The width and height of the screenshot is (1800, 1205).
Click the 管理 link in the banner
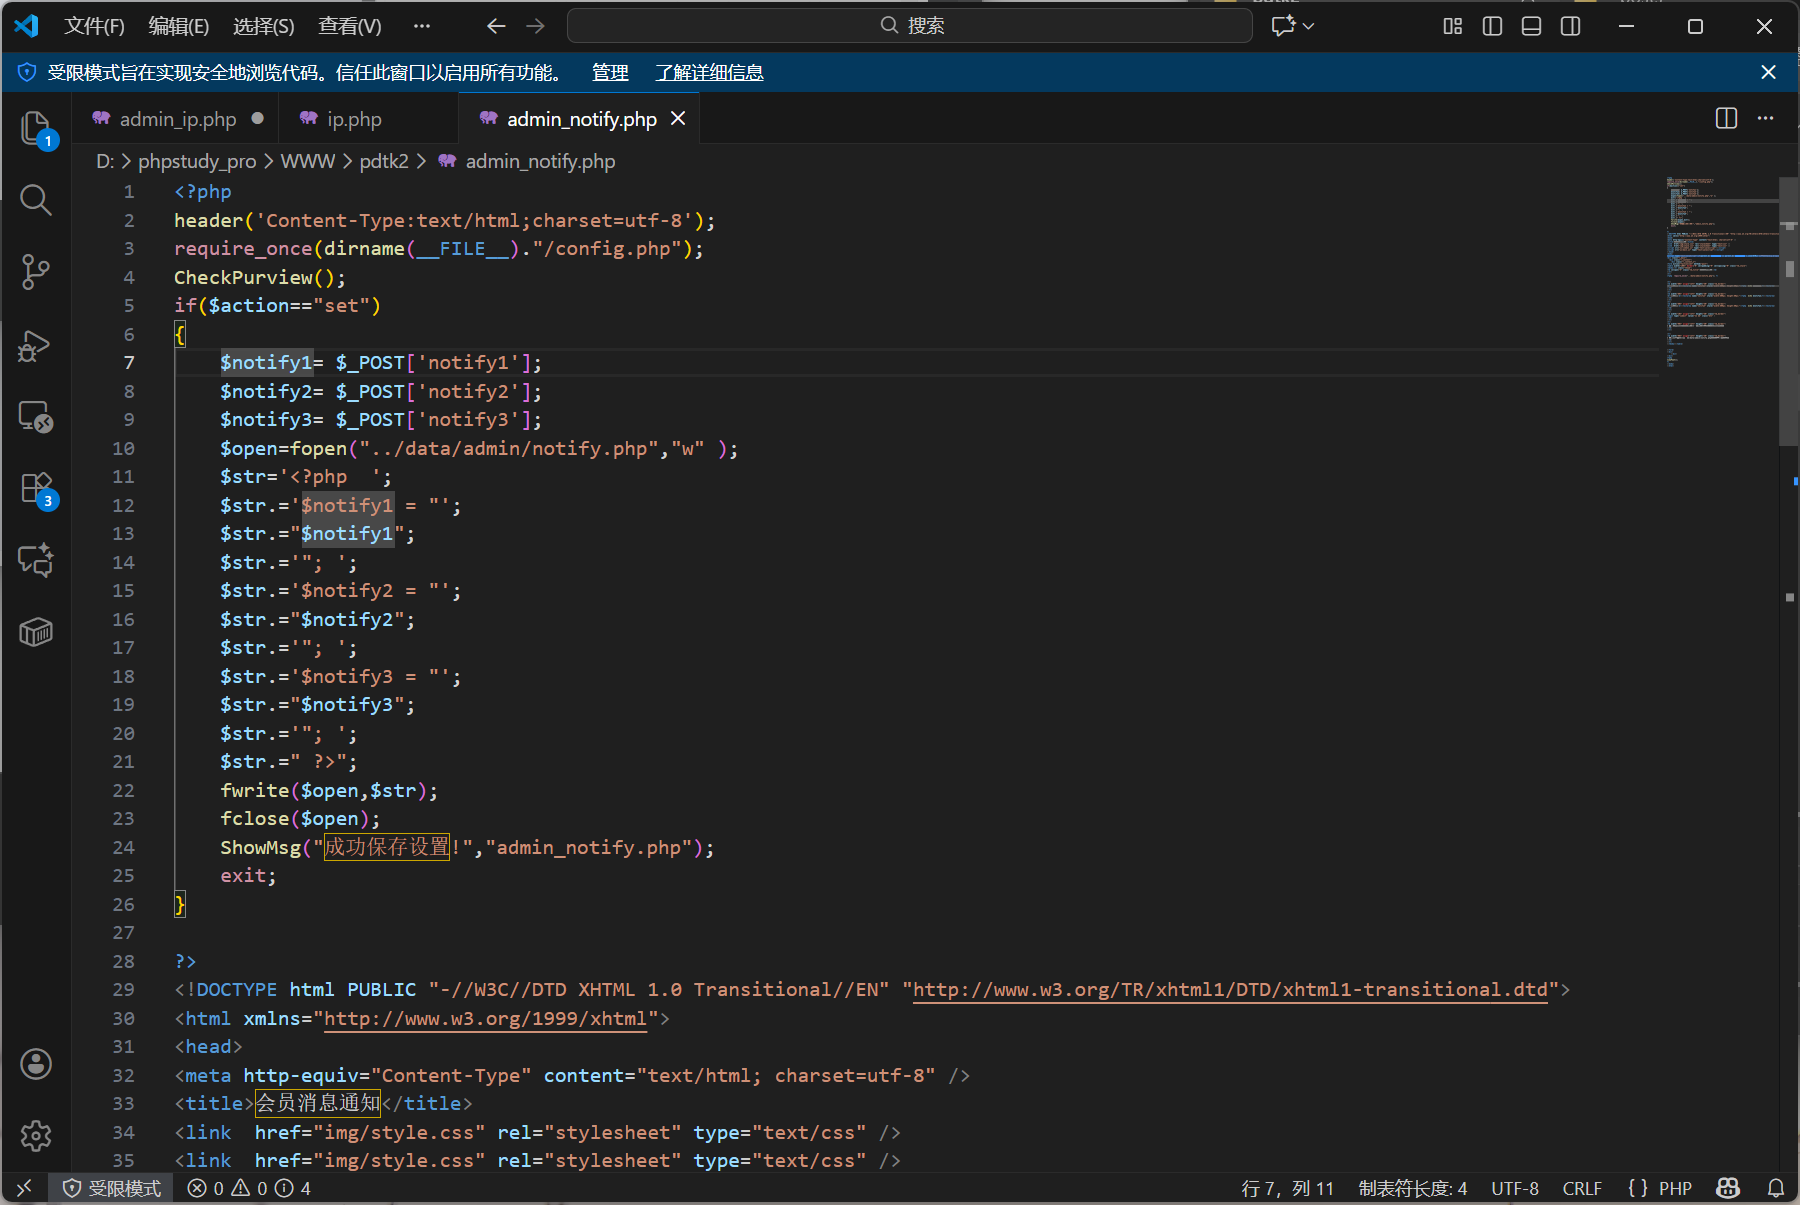coord(610,72)
